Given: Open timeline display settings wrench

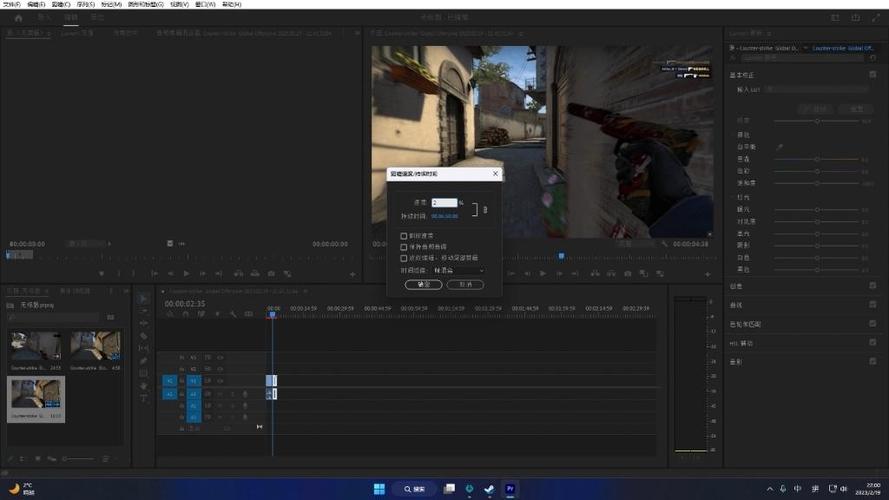Looking at the screenshot, I should pyautogui.click(x=233, y=314).
